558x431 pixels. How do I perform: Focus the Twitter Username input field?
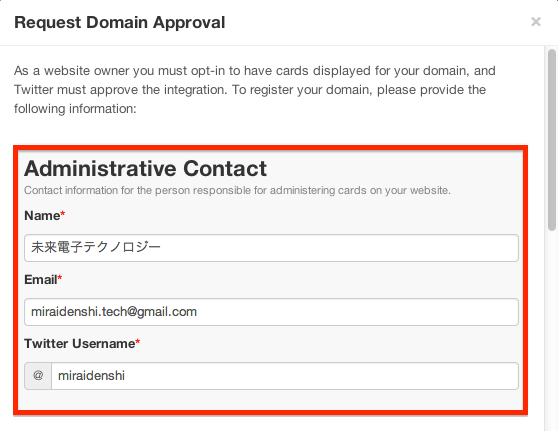(x=285, y=376)
